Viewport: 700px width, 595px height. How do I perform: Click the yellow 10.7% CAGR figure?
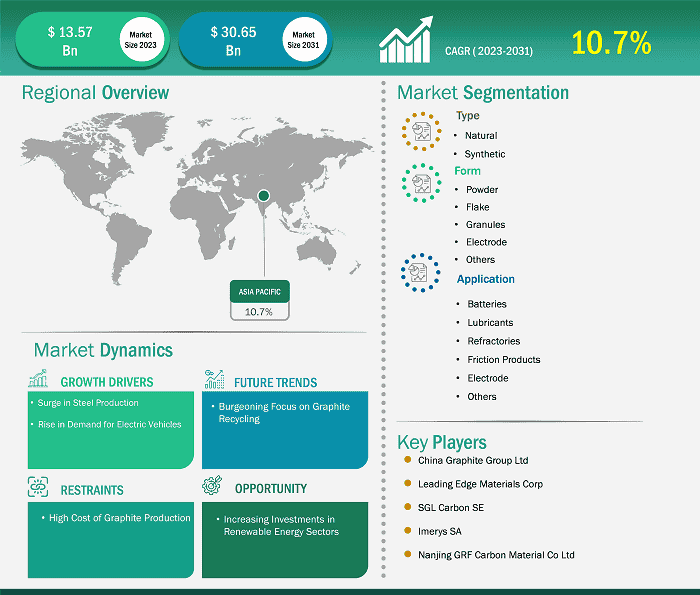click(x=611, y=43)
